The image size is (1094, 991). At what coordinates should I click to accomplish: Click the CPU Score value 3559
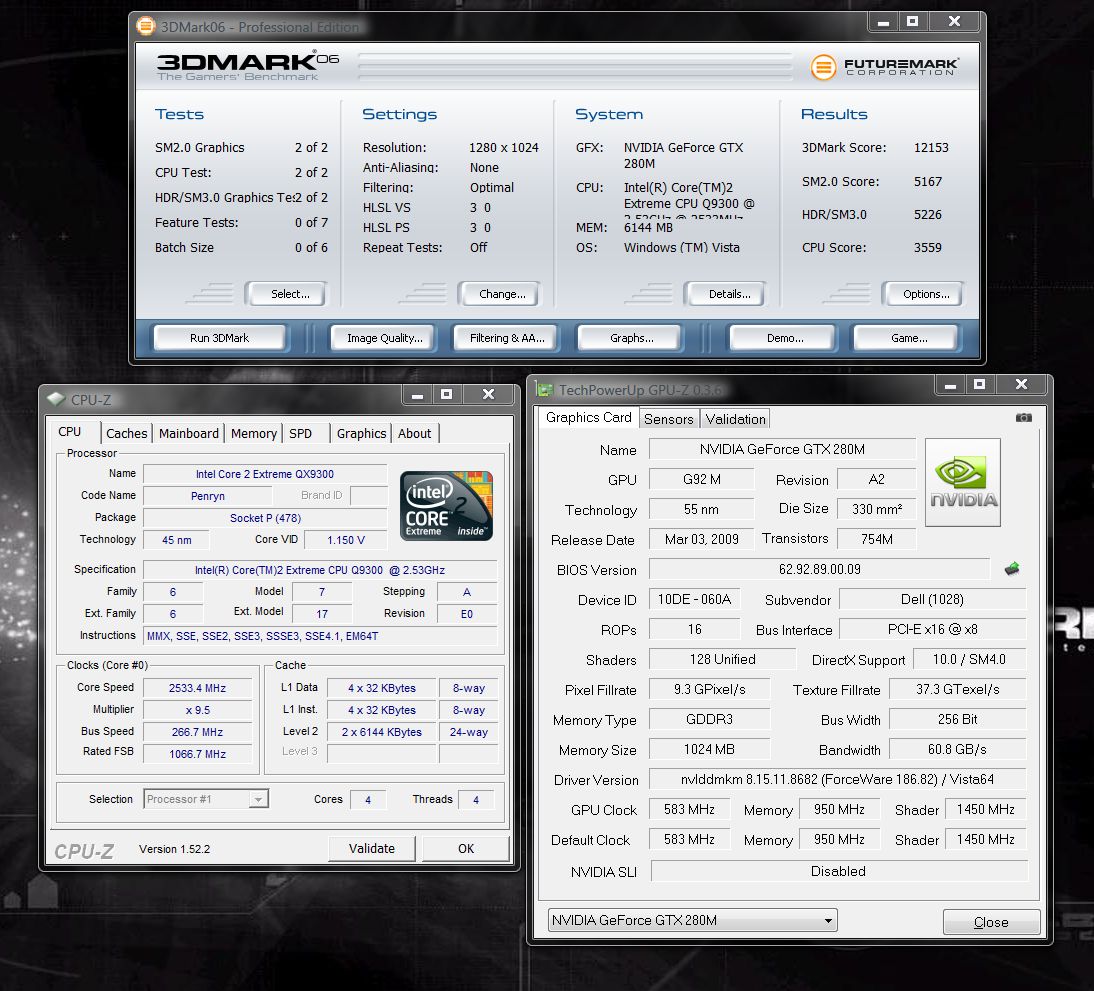point(928,247)
